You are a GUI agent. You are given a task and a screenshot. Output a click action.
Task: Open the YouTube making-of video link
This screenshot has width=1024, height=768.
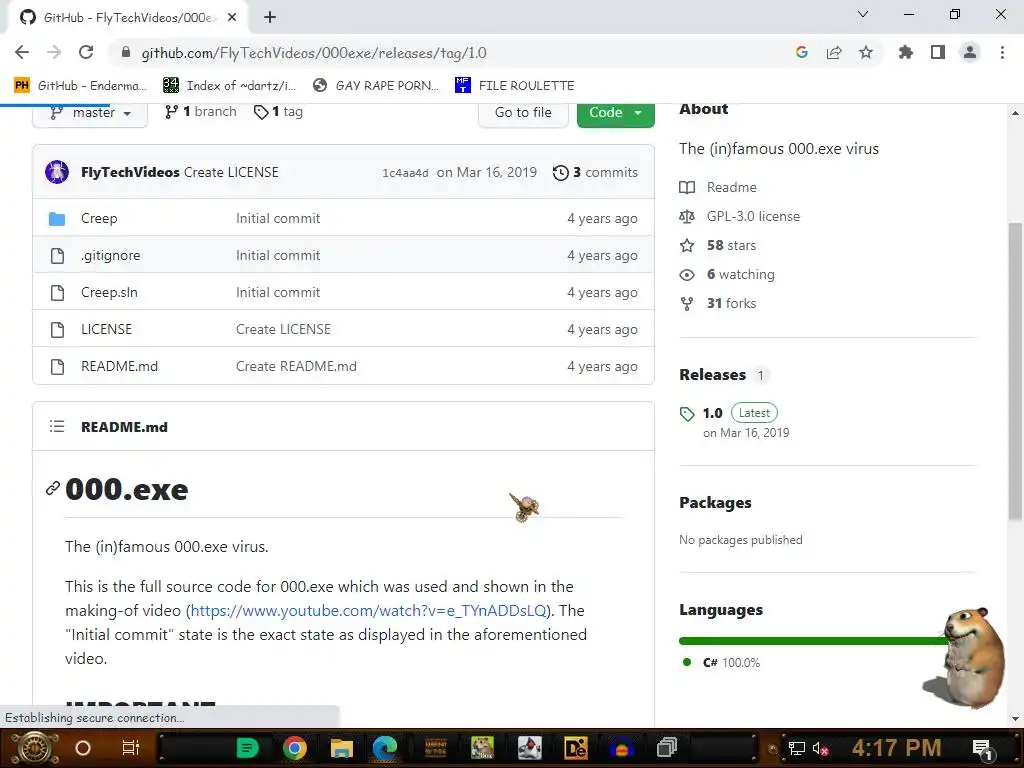(x=368, y=611)
